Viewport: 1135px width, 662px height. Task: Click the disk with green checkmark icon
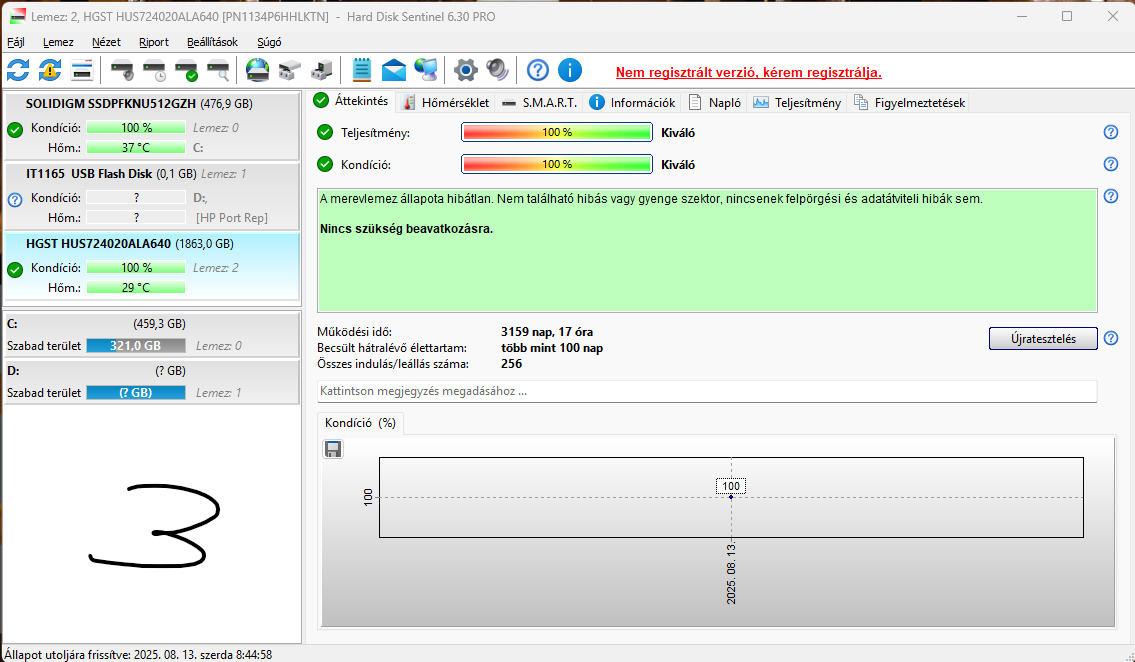pyautogui.click(x=187, y=70)
